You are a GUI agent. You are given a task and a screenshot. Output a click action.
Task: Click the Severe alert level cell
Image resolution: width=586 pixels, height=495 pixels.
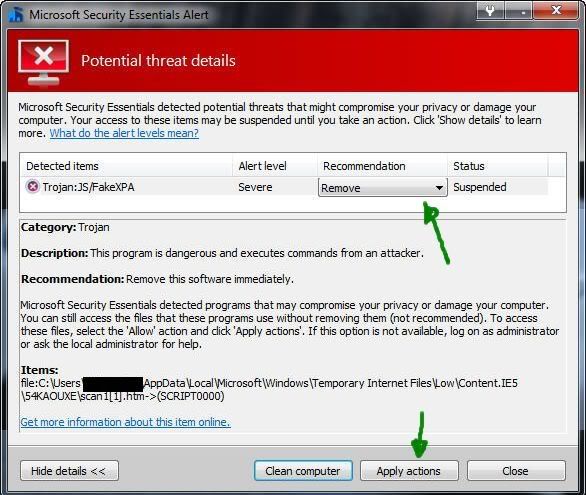[255, 187]
